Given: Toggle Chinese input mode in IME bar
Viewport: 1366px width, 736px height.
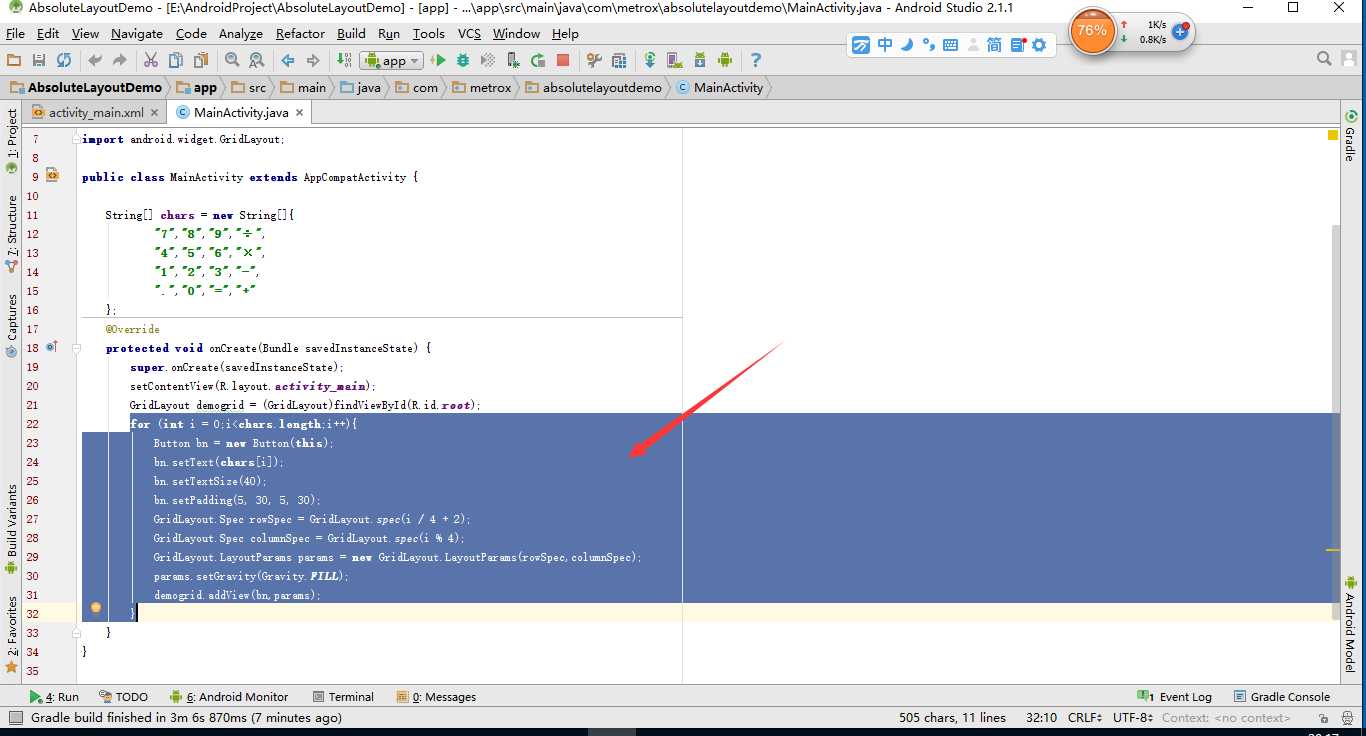Looking at the screenshot, I should (x=885, y=44).
